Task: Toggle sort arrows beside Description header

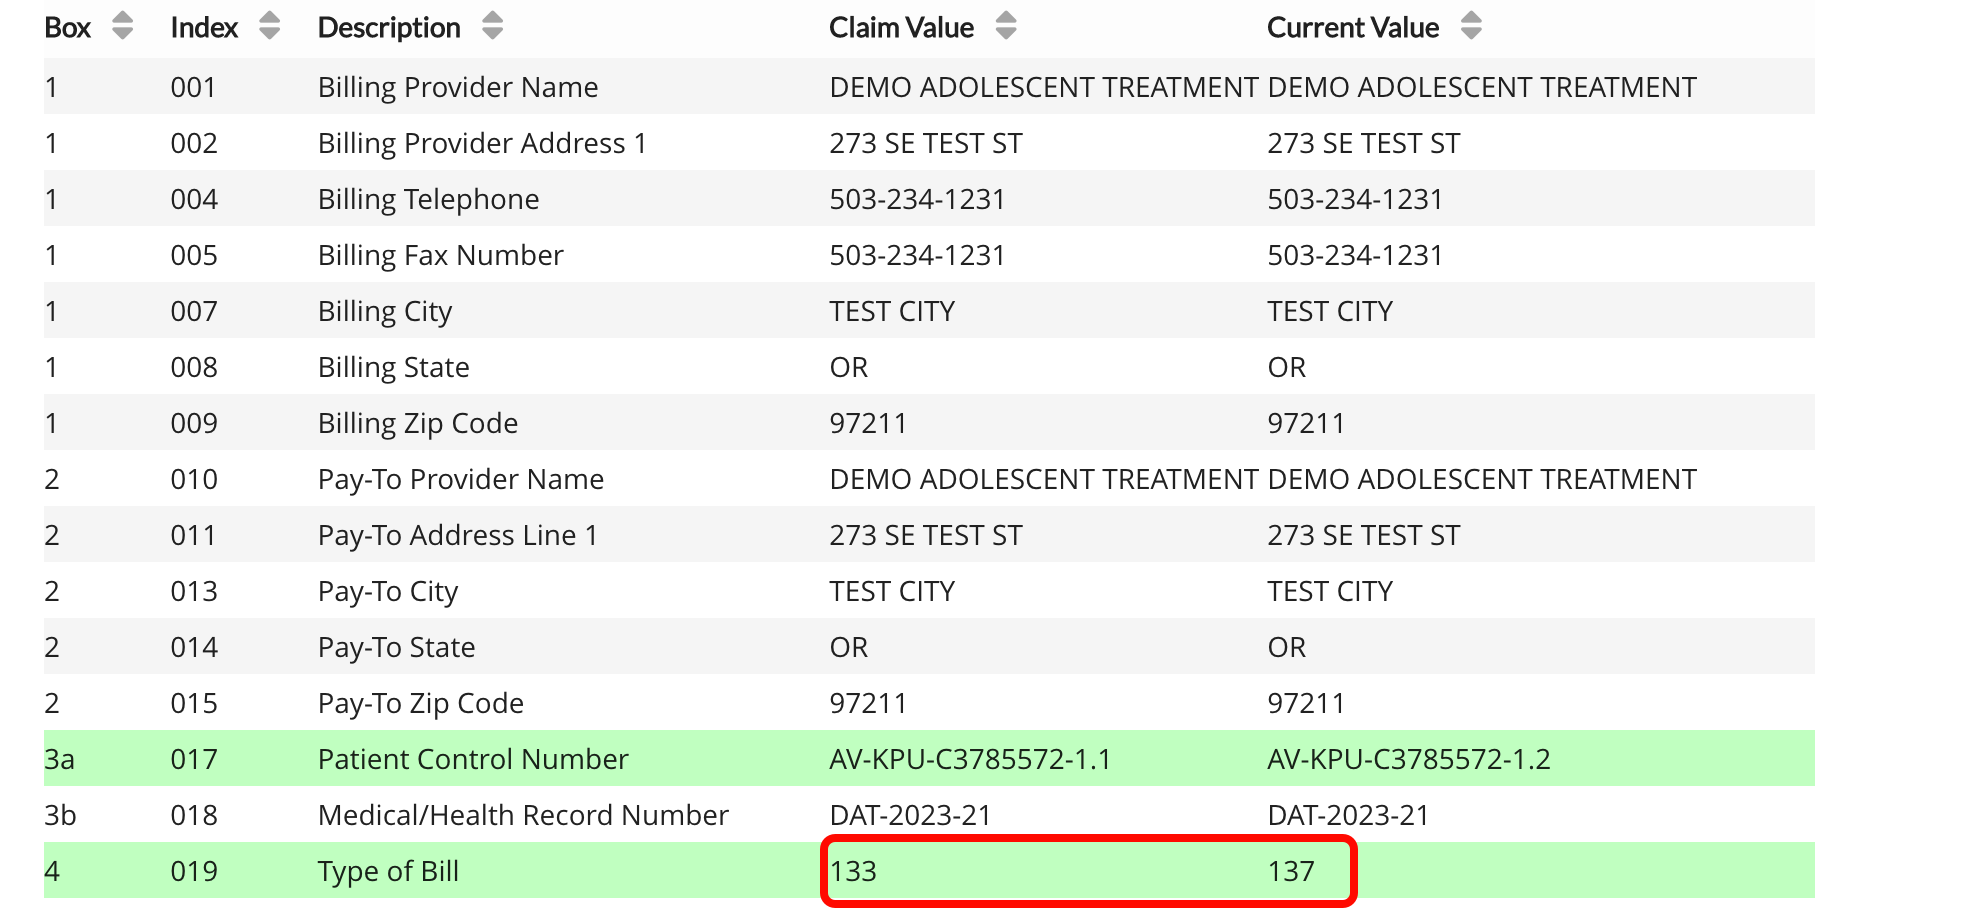Action: [x=492, y=26]
